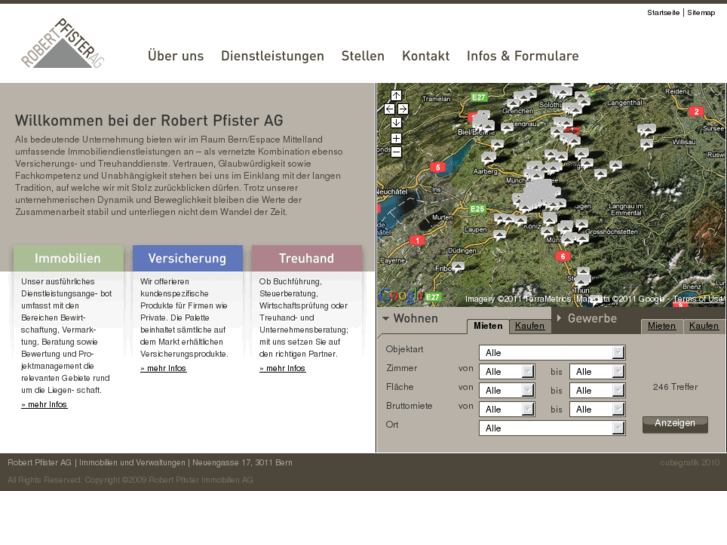This screenshot has height=545, width=727.
Task: Open the Stellen menu
Action: pos(363,56)
